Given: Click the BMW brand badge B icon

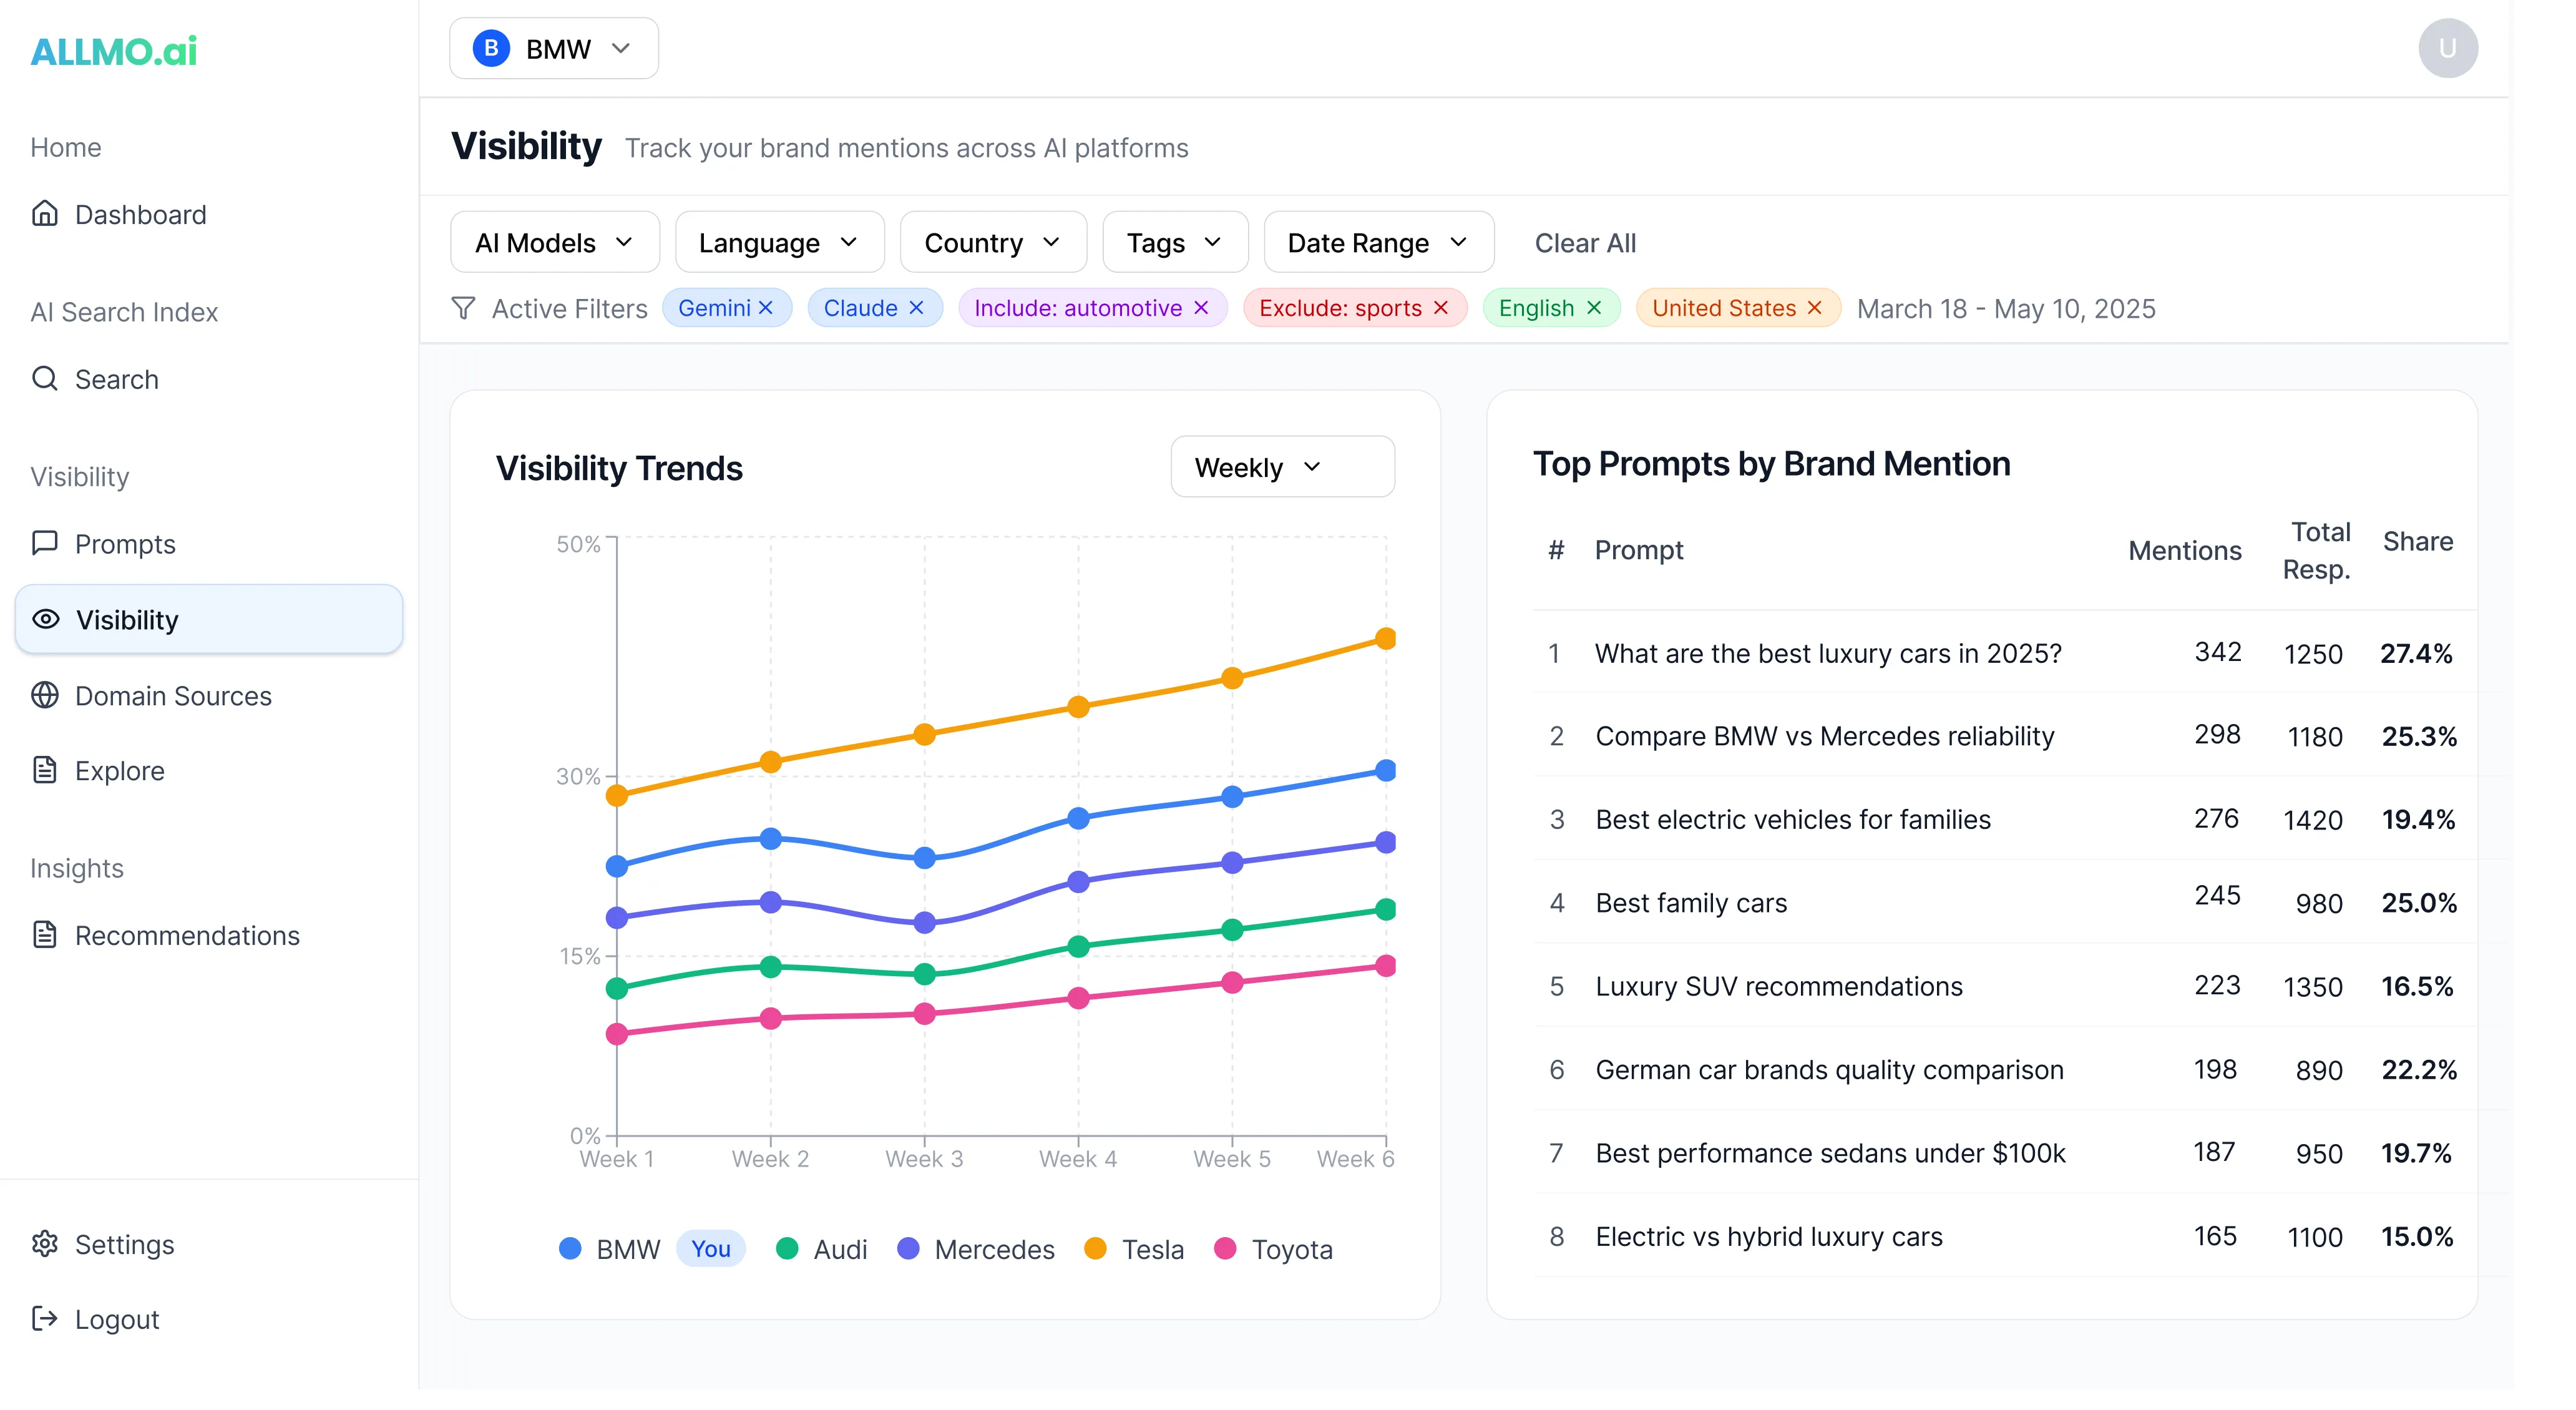Looking at the screenshot, I should tap(491, 48).
